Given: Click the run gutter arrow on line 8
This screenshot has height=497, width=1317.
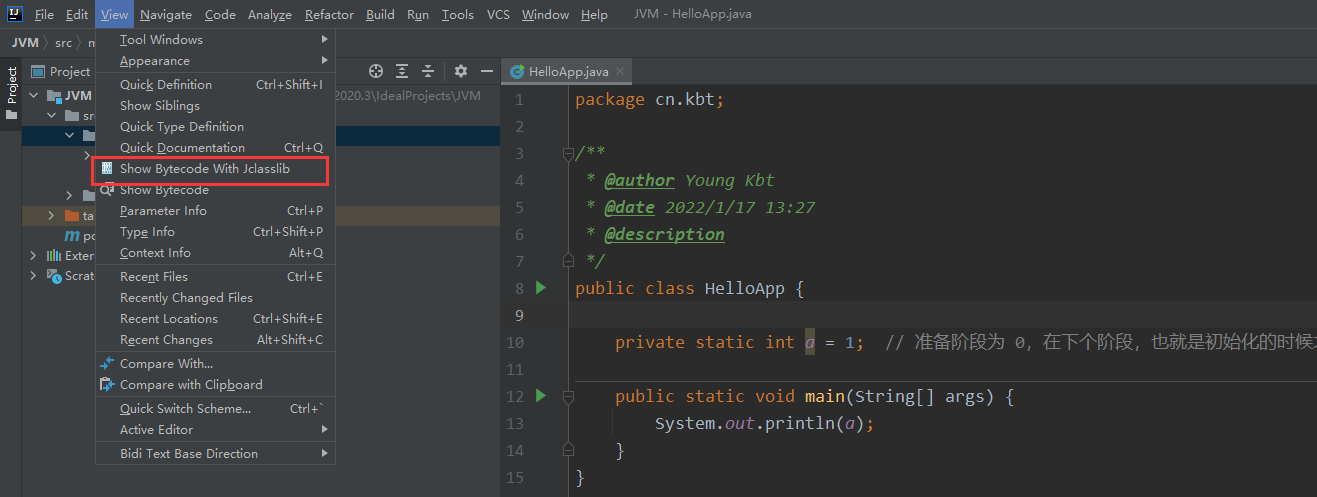Looking at the screenshot, I should click(x=541, y=288).
